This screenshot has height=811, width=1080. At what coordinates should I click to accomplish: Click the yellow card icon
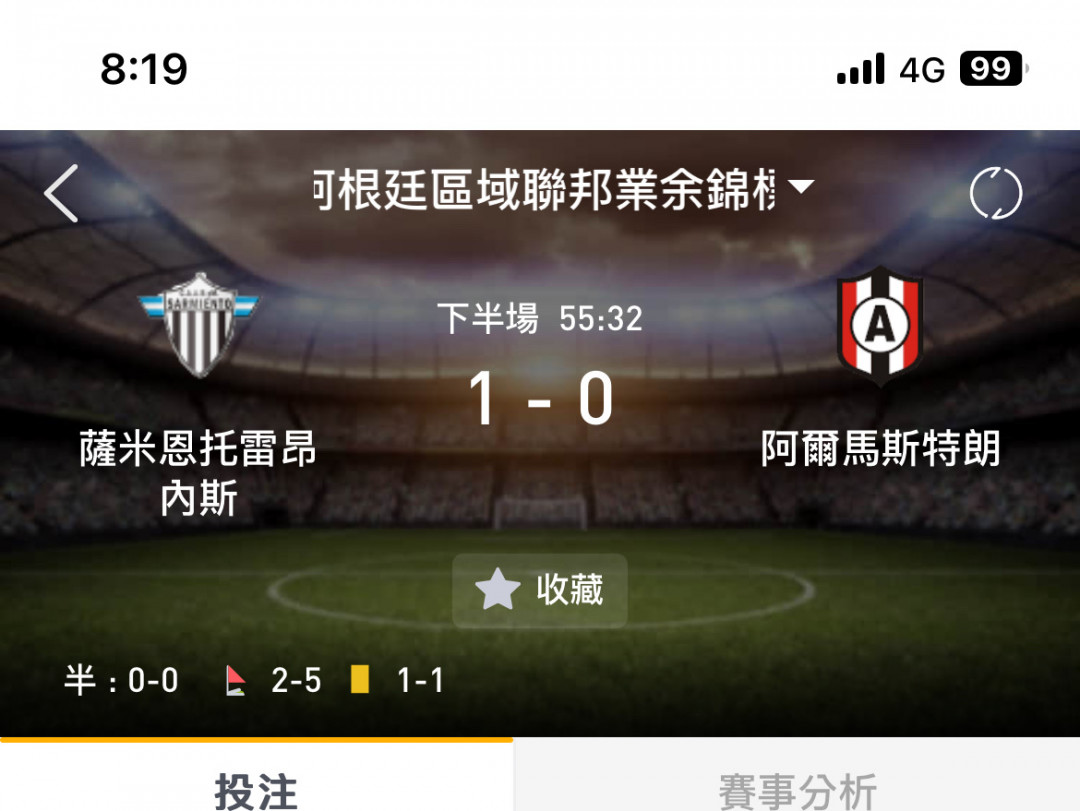pyautogui.click(x=360, y=679)
